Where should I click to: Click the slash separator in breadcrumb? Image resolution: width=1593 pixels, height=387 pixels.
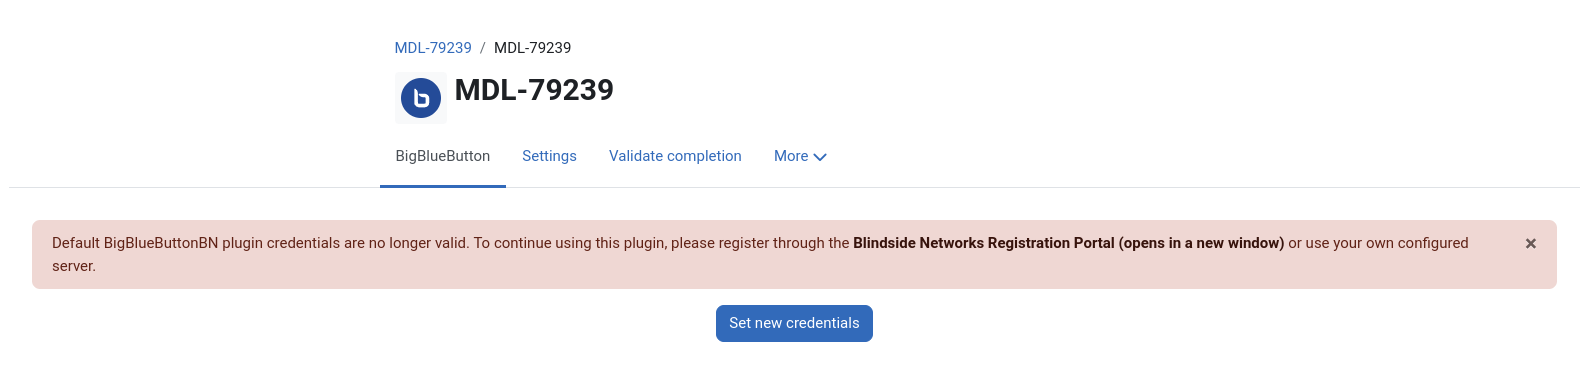(x=483, y=48)
